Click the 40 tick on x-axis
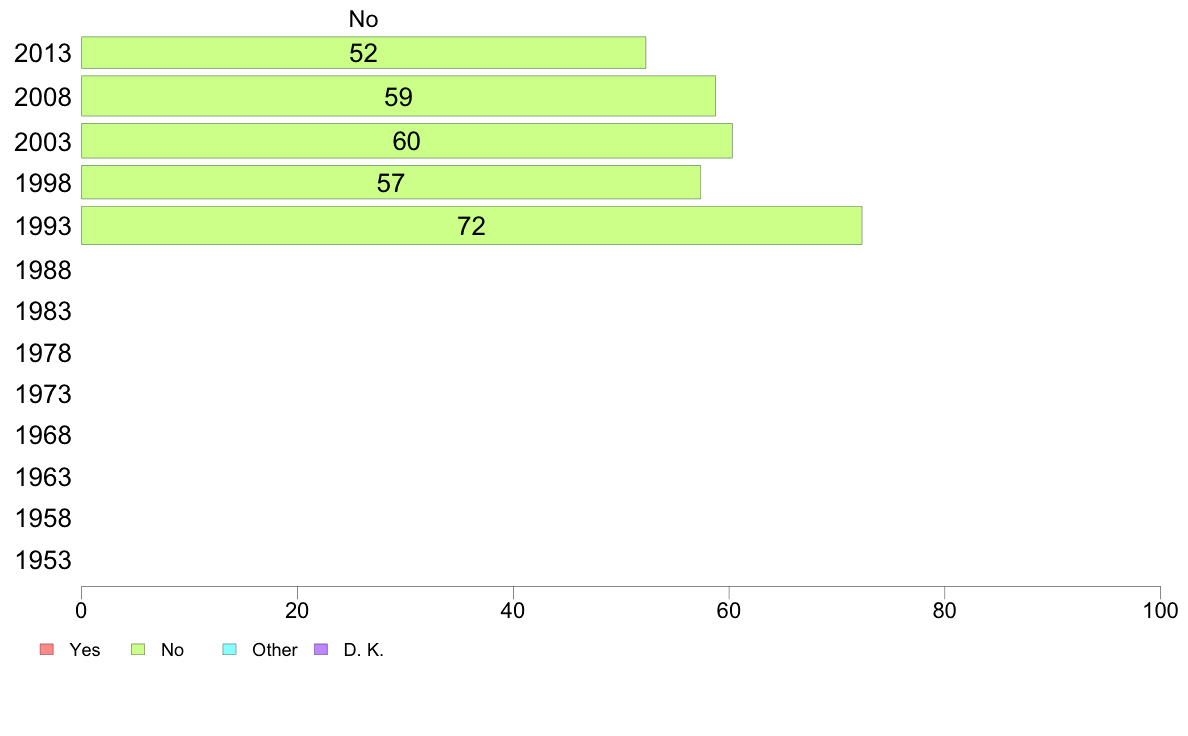Viewport: 1188px width, 736px height. [x=513, y=610]
